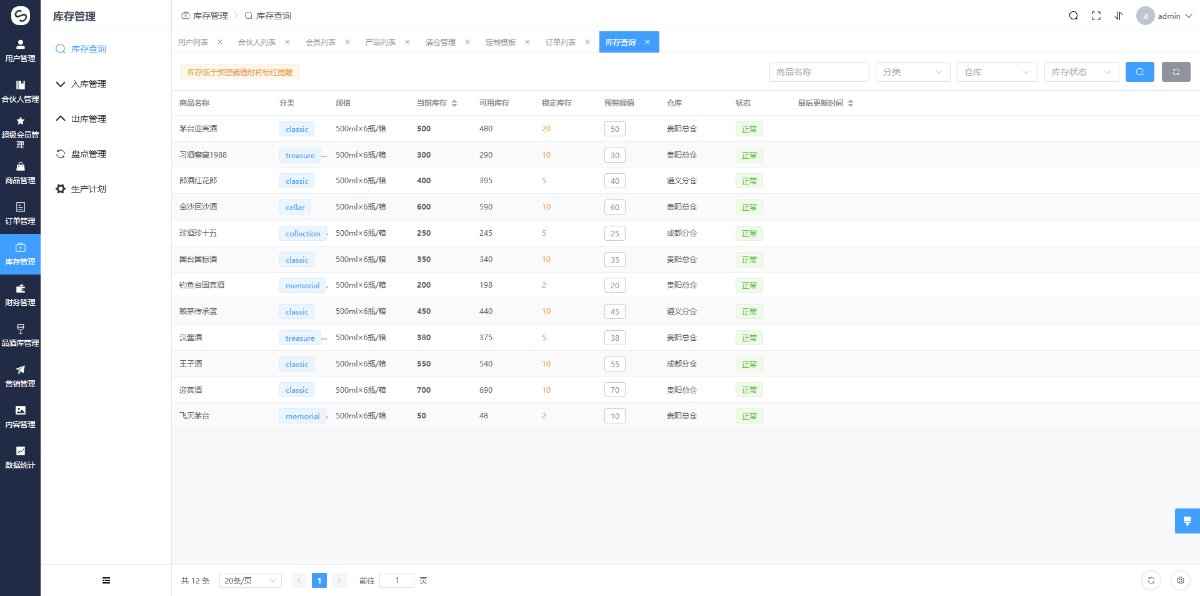Click the refresh icon at bottom right
Screen dimensions: 1200x596
(x=1151, y=580)
